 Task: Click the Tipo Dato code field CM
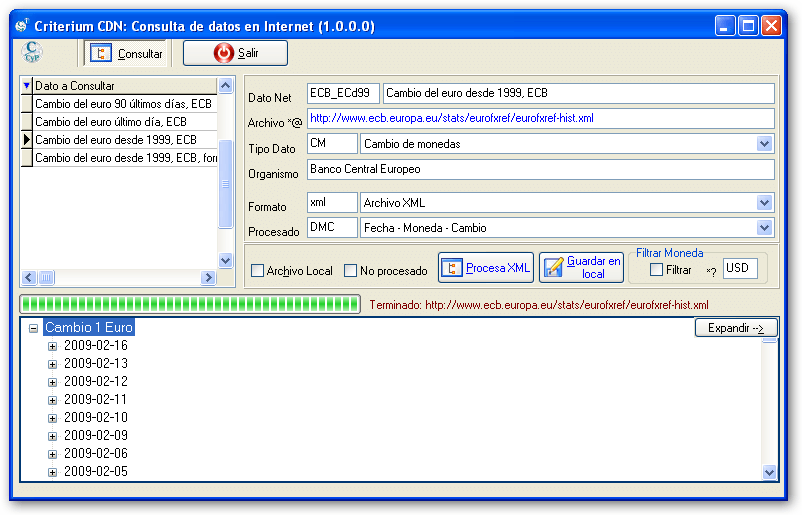click(x=332, y=143)
